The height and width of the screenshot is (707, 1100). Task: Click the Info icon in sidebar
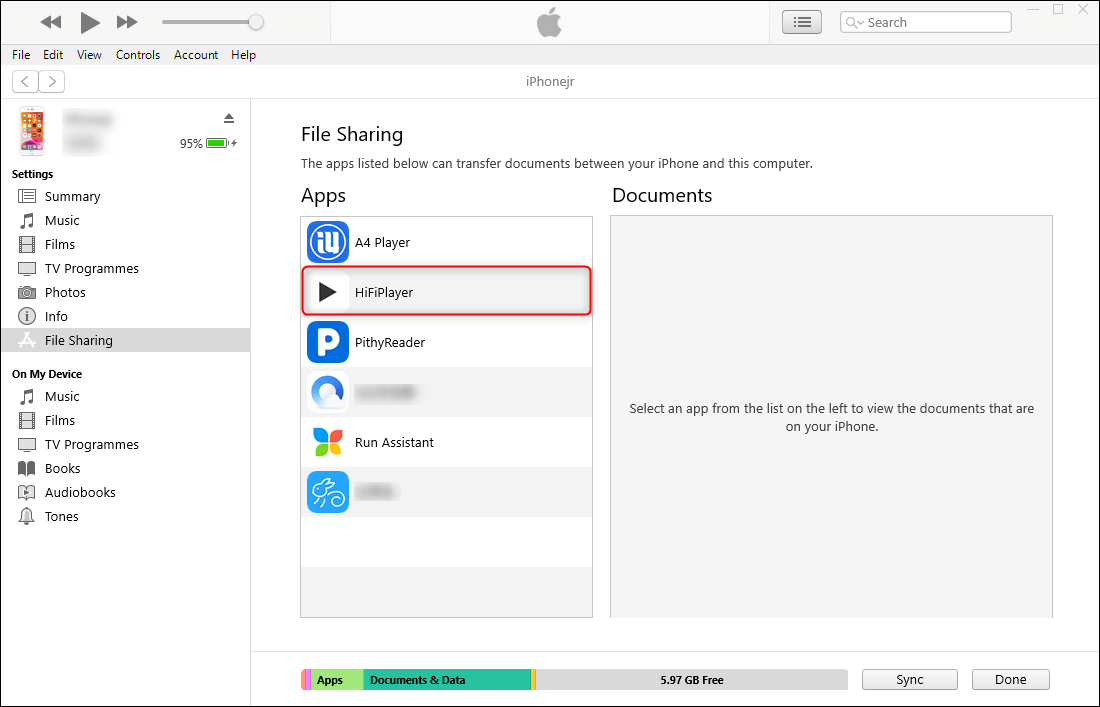[x=27, y=316]
